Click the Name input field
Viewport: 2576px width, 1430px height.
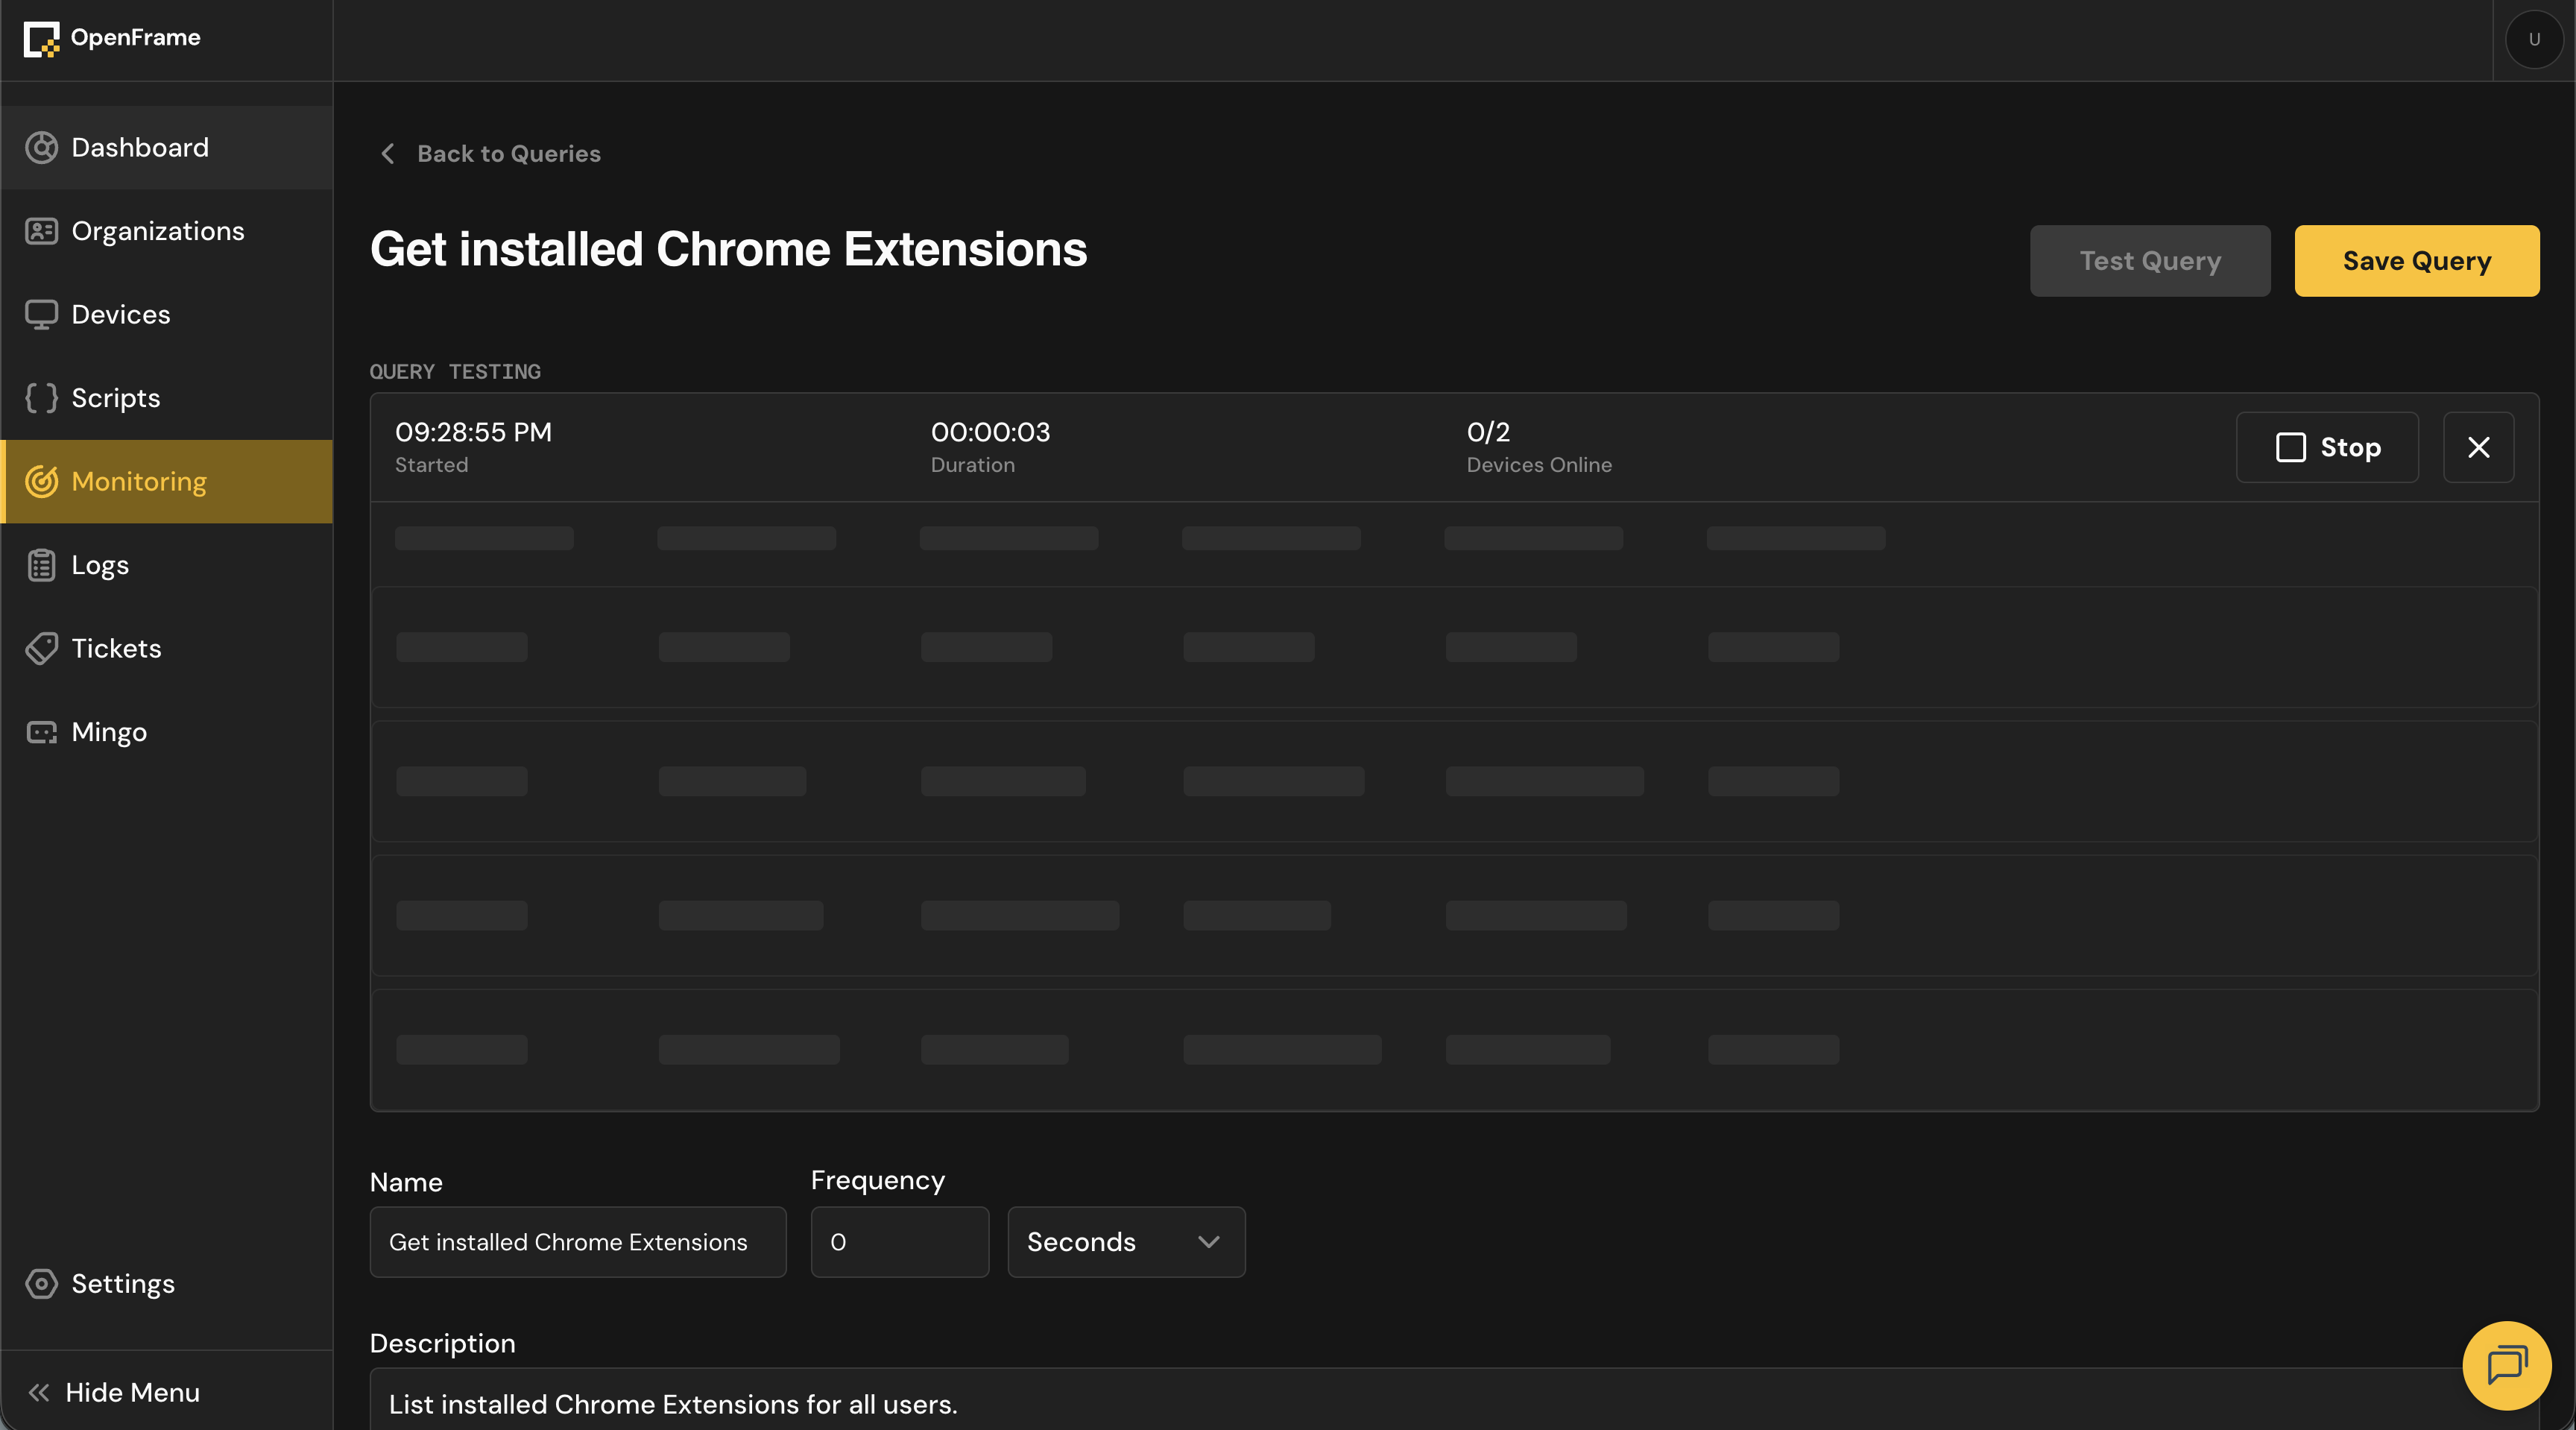click(x=578, y=1242)
